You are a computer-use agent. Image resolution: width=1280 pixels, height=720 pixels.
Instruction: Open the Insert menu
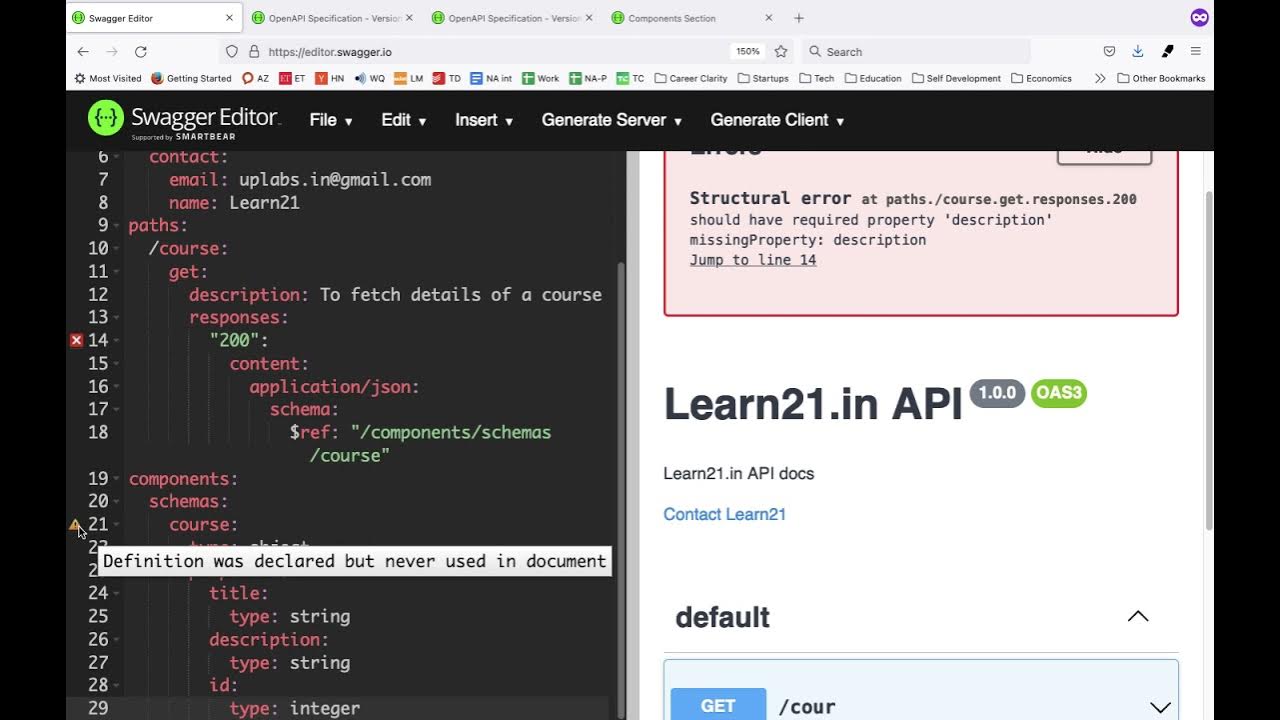pos(484,120)
